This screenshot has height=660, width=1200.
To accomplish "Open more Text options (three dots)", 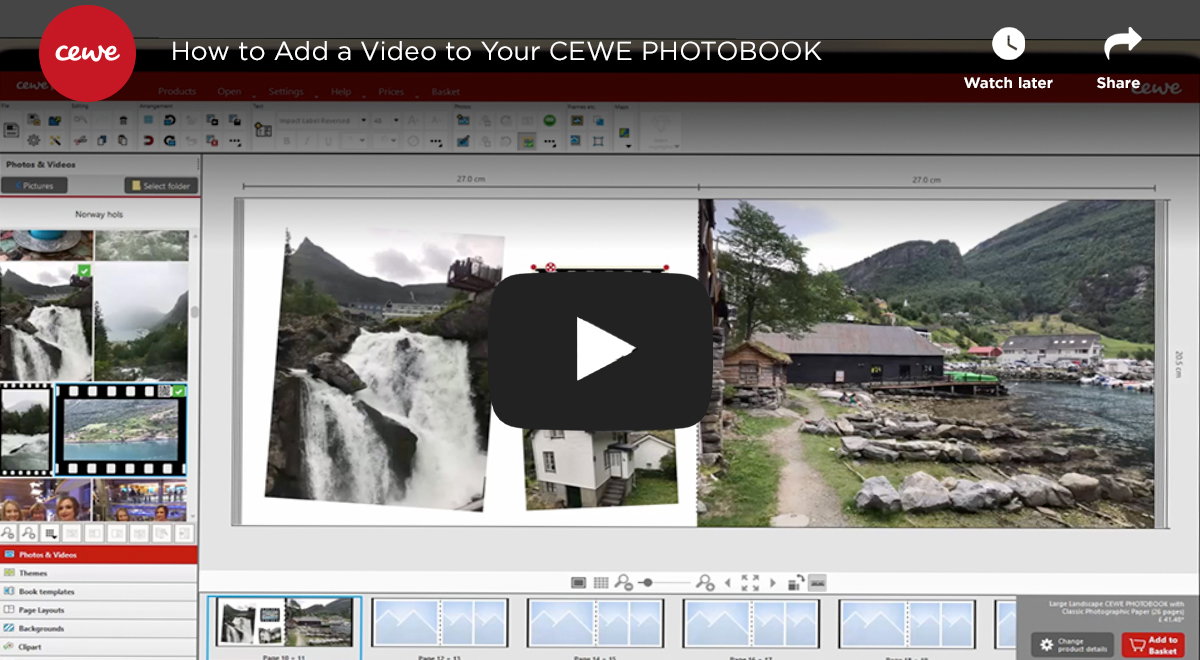I will pos(435,141).
